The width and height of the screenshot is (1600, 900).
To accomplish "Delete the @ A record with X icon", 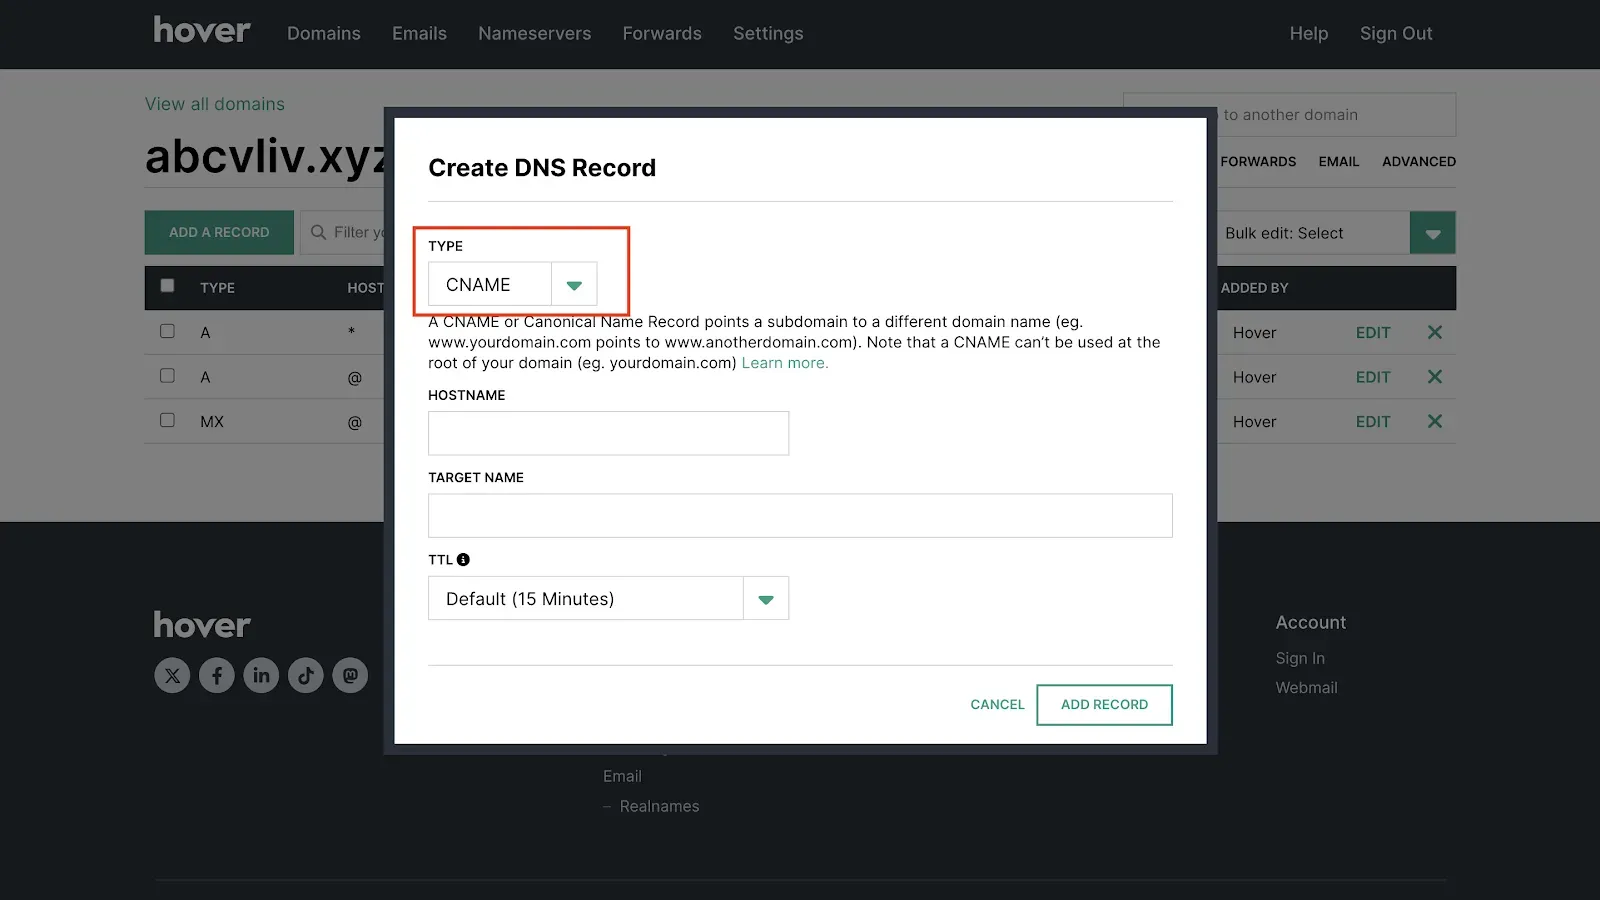I will click(x=1435, y=377).
